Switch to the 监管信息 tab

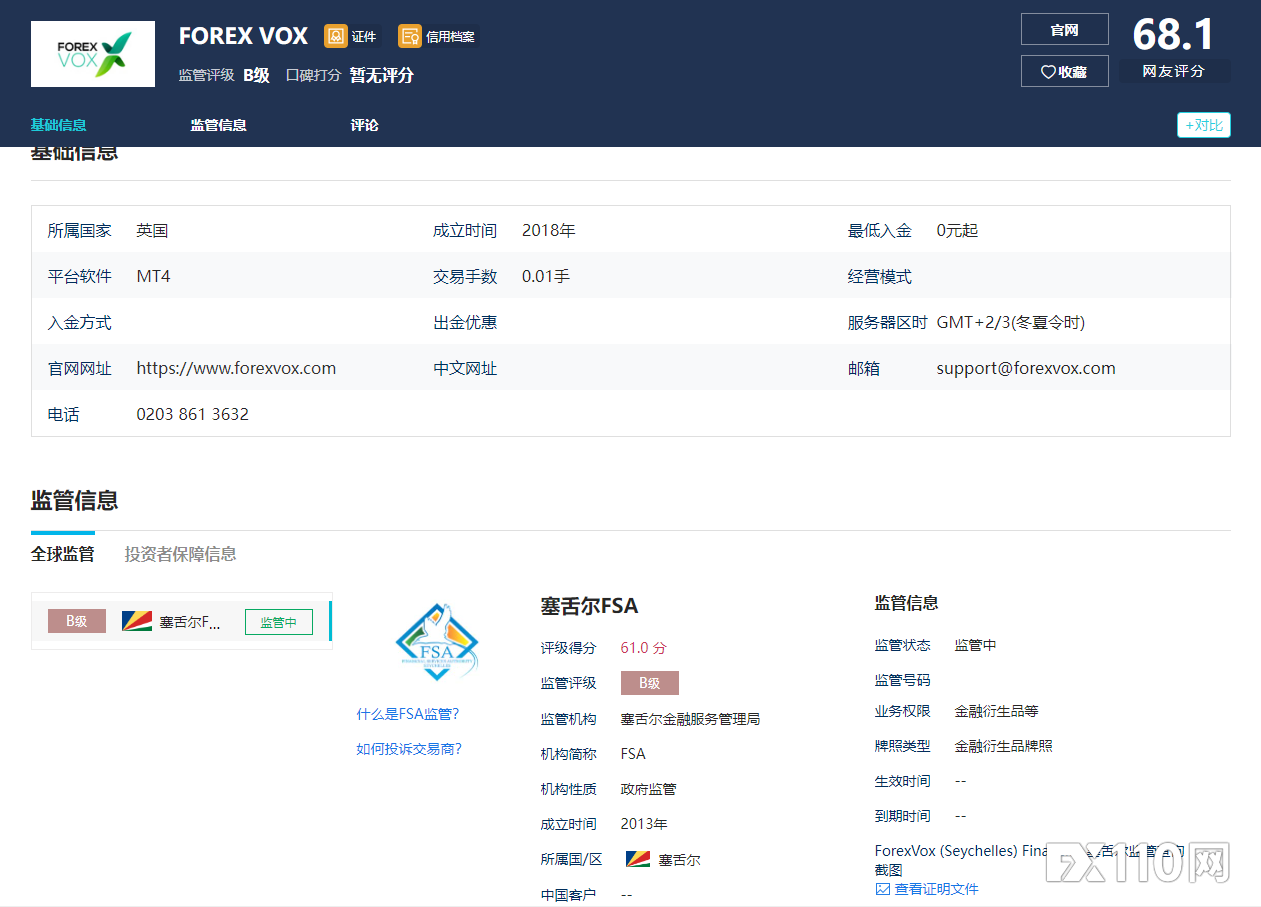tap(218, 125)
